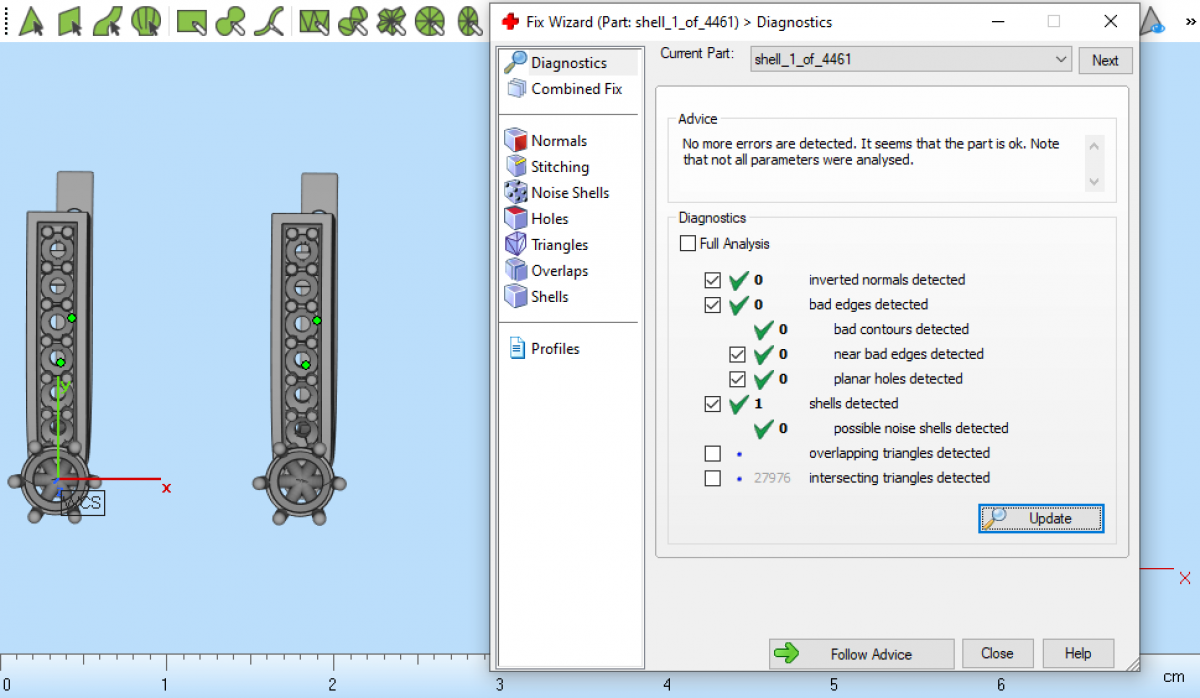Click the Update button
Viewport: 1200px width, 698px height.
click(x=1040, y=518)
